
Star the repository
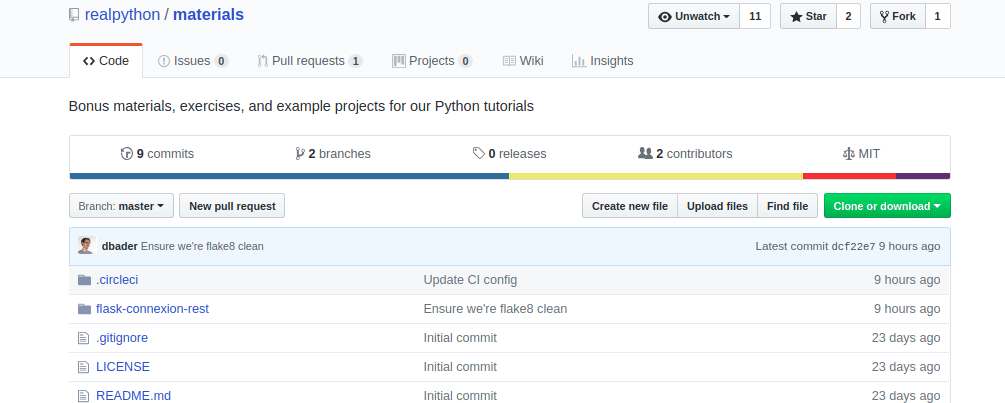(x=808, y=16)
